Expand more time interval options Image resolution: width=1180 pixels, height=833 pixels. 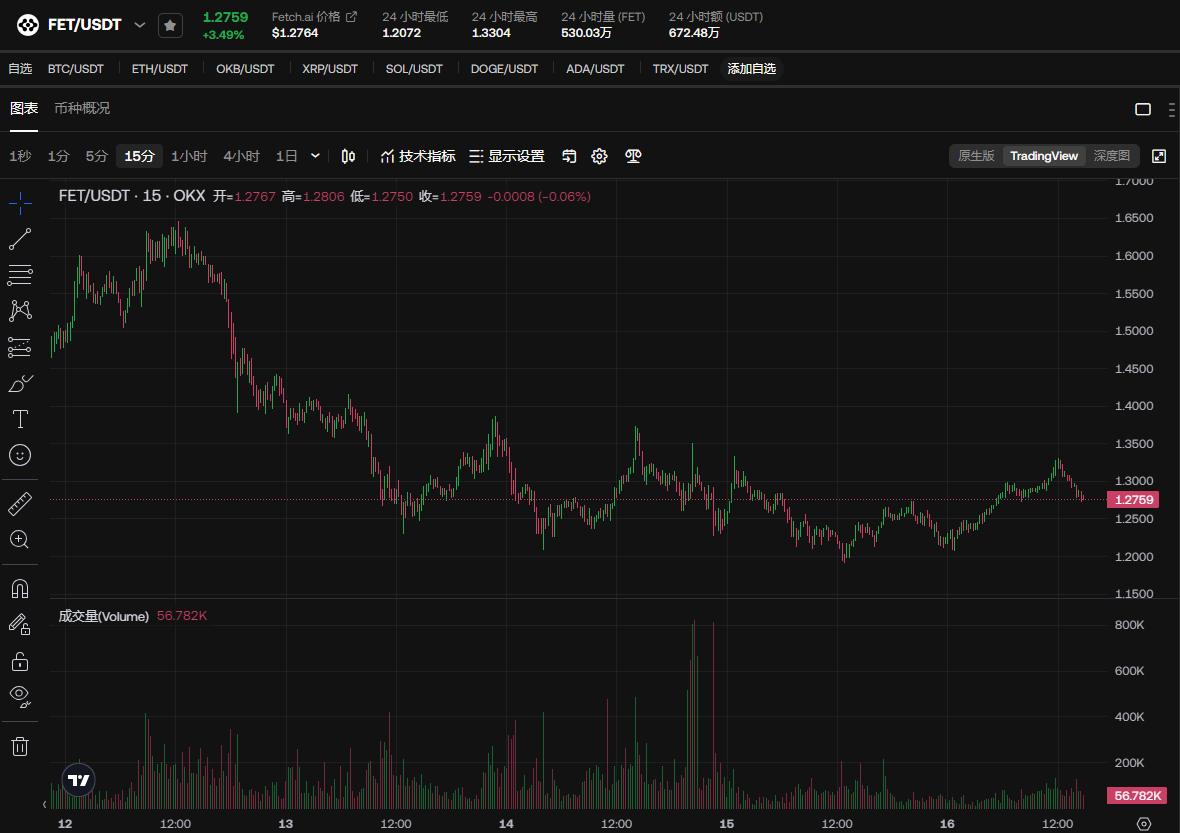[x=316, y=156]
